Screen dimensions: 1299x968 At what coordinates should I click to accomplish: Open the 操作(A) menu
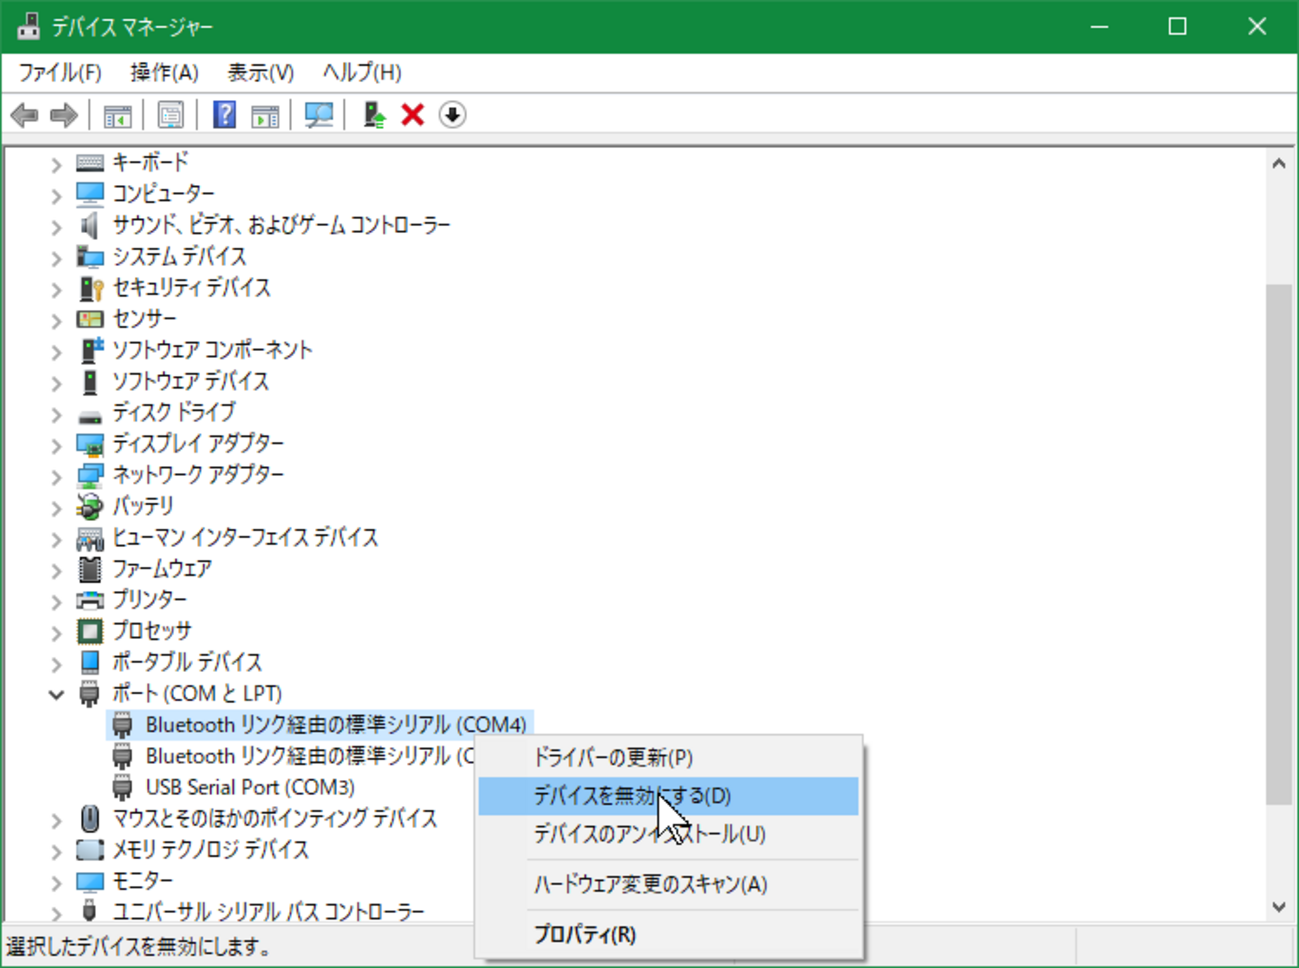(164, 73)
